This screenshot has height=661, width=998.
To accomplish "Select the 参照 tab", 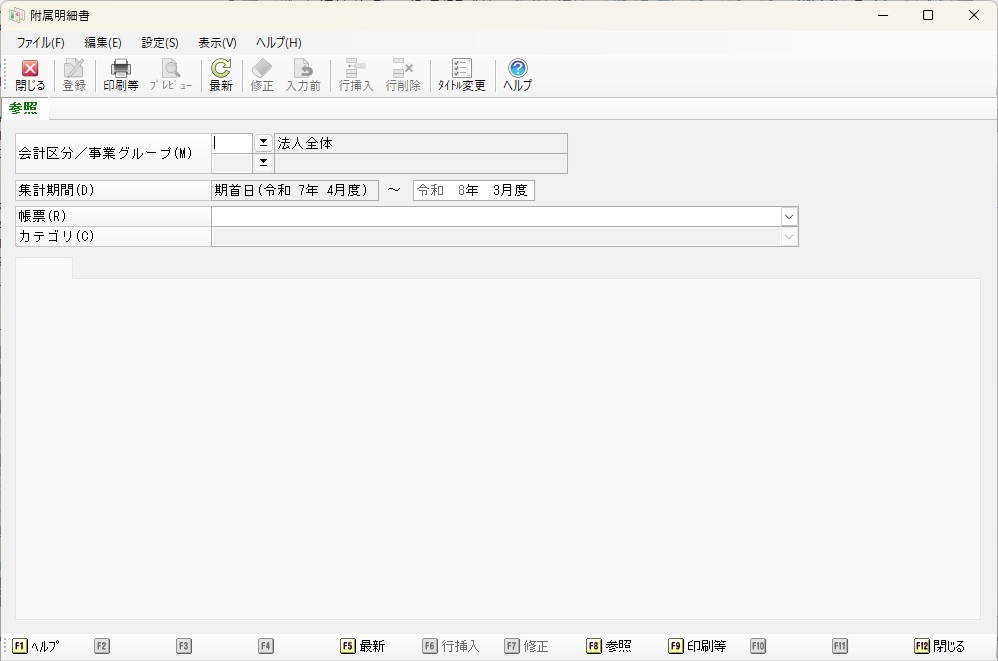I will 24,108.
